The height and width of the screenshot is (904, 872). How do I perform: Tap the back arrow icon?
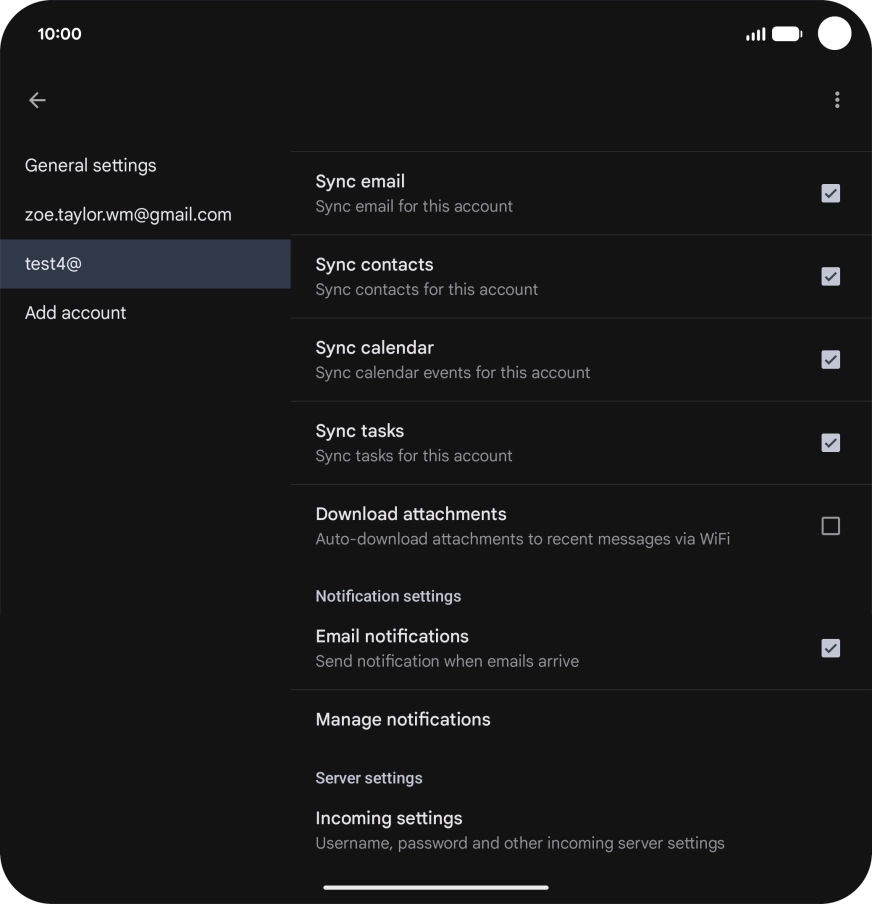[37, 100]
